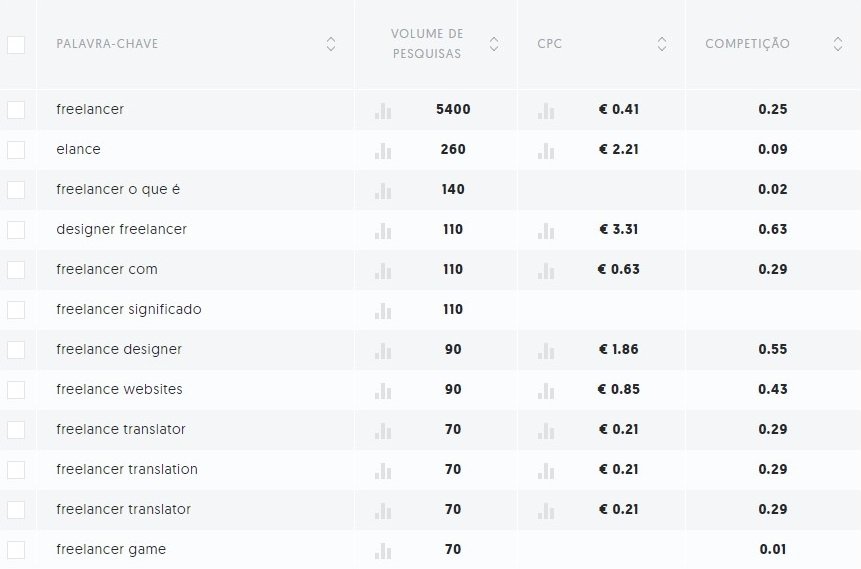Click the Competição column header label
Viewport: 861px width, 569px height.
pyautogui.click(x=747, y=44)
